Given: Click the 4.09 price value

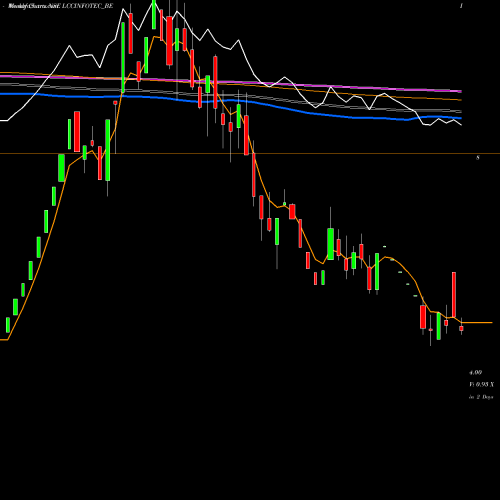Looking at the screenshot, I should coord(475,372).
